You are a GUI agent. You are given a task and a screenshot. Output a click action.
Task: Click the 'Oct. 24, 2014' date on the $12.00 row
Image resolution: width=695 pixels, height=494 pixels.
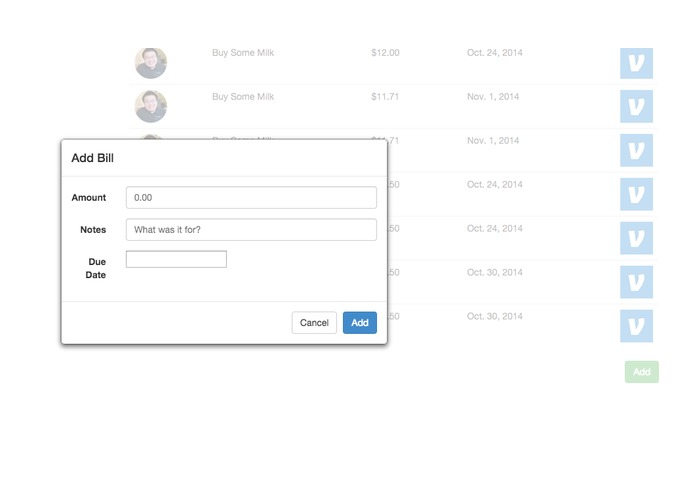coord(495,53)
